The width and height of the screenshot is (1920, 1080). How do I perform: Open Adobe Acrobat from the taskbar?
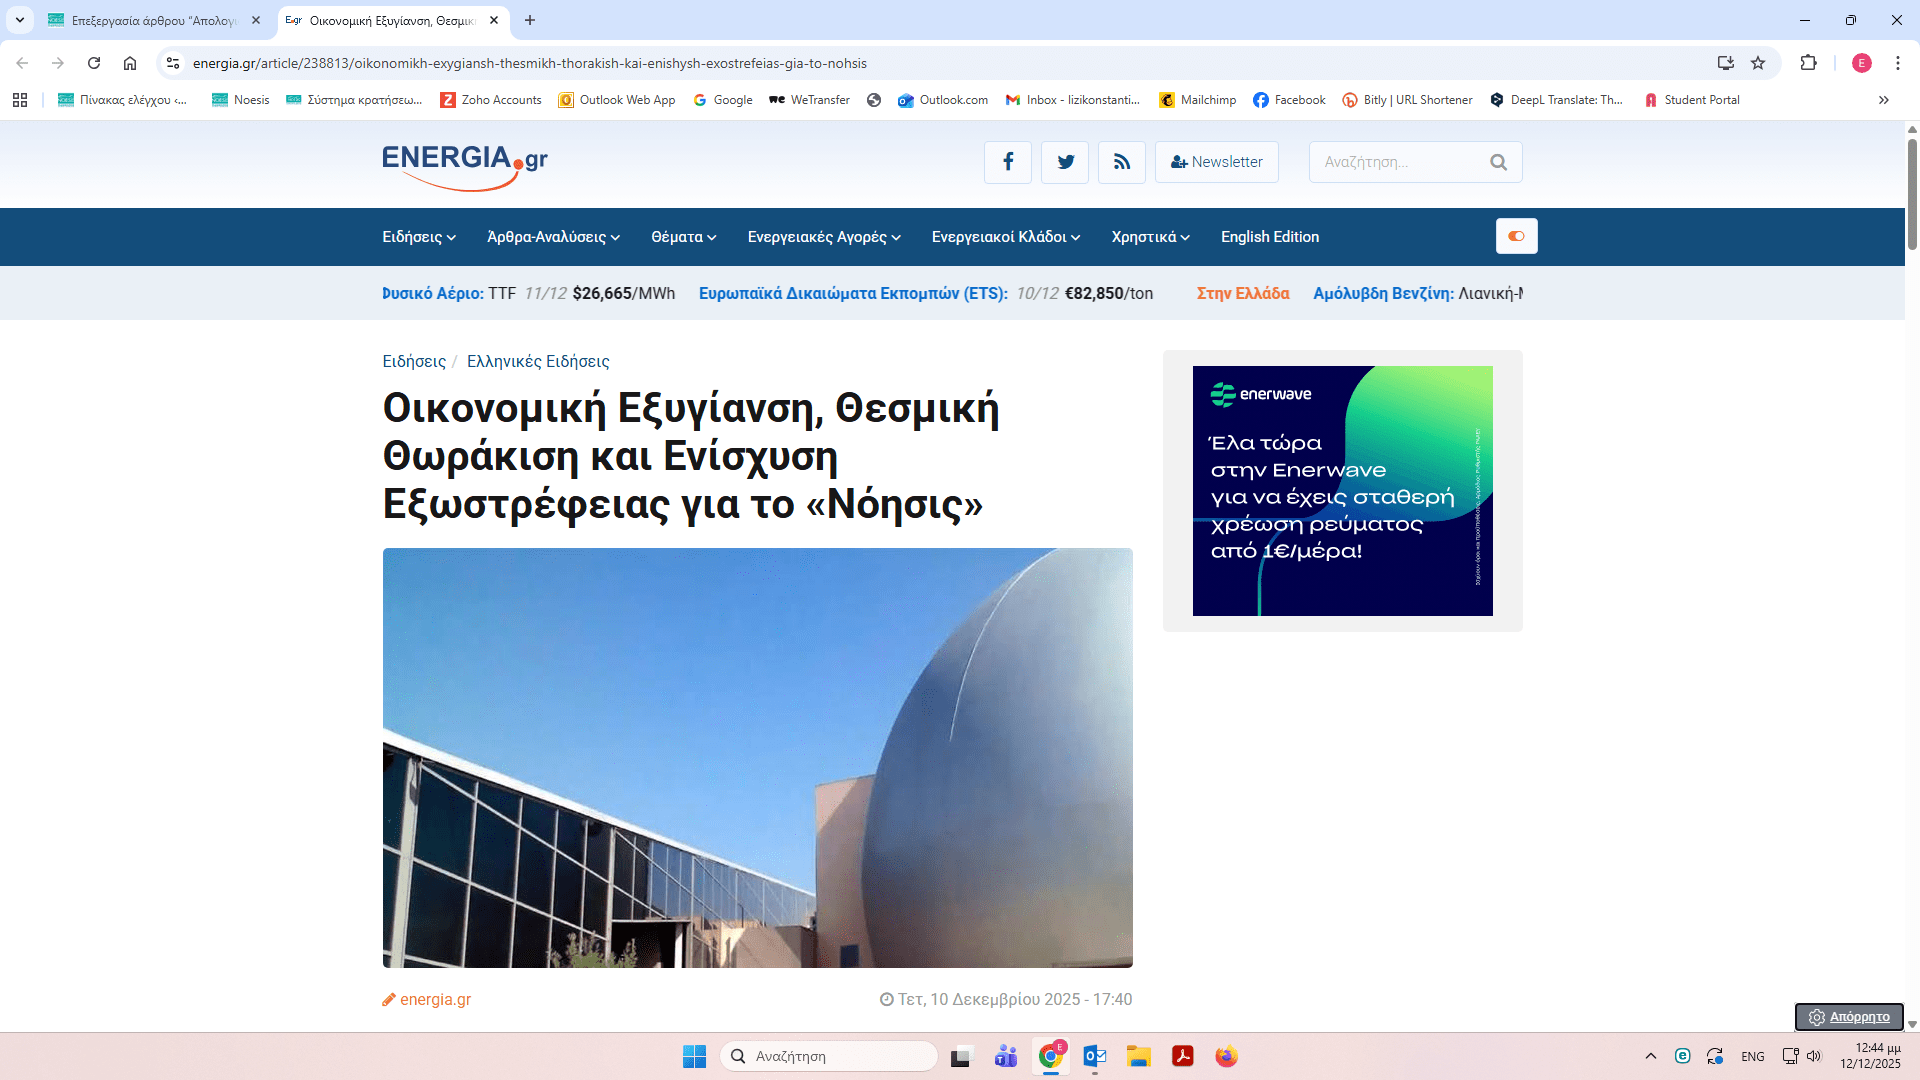pos(1183,1056)
